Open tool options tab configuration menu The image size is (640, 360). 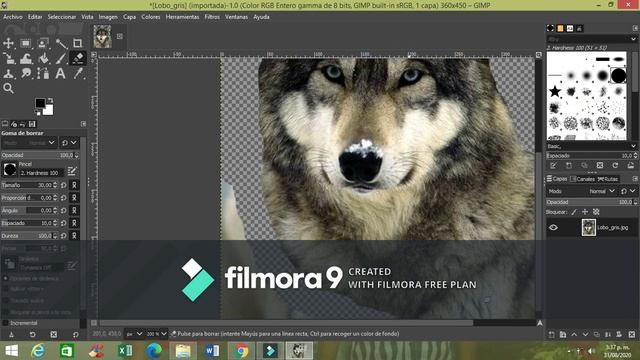pyautogui.click(x=83, y=124)
